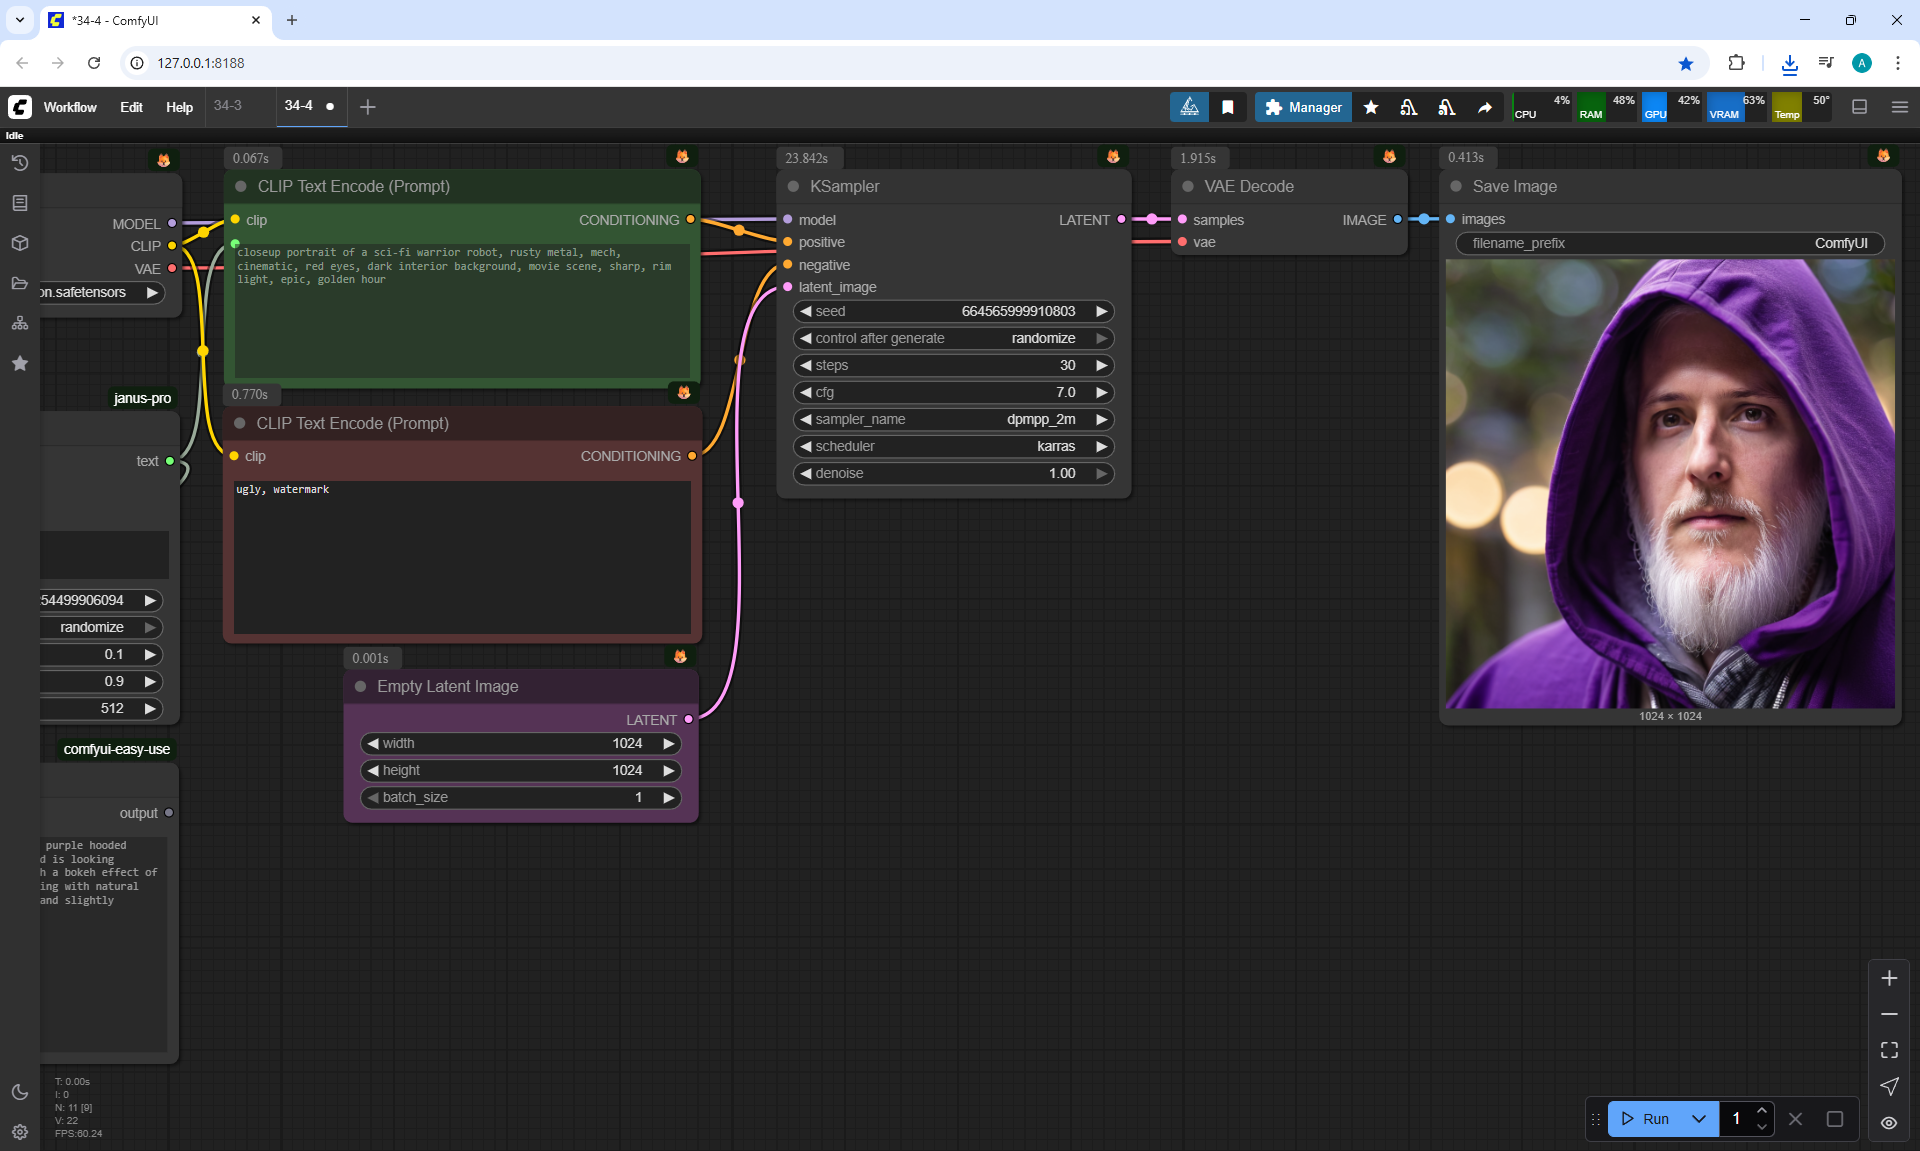1920x1151 pixels.
Task: Click the fit view icon
Action: [x=1889, y=1050]
